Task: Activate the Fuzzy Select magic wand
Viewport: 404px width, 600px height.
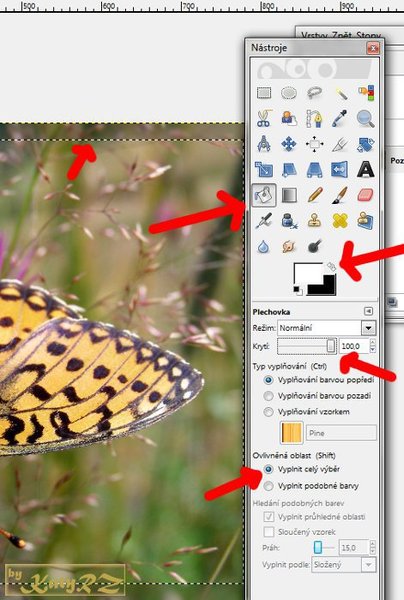Action: [x=340, y=93]
